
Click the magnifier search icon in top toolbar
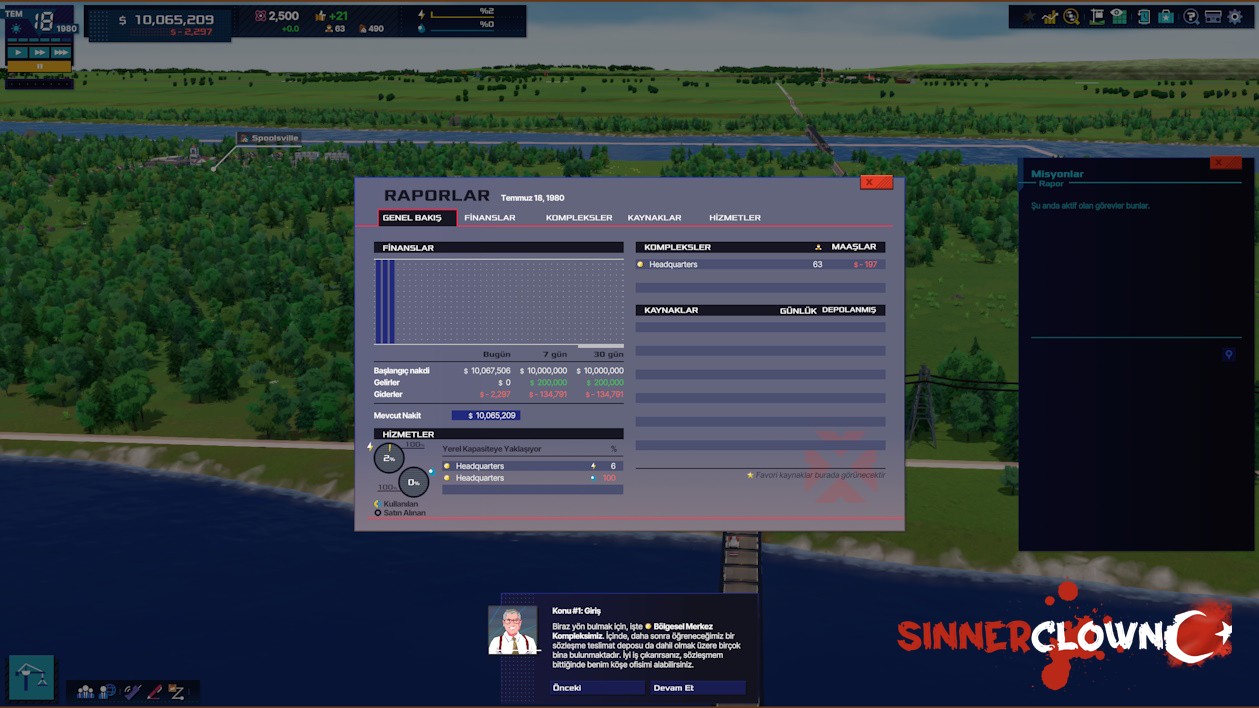point(1072,17)
